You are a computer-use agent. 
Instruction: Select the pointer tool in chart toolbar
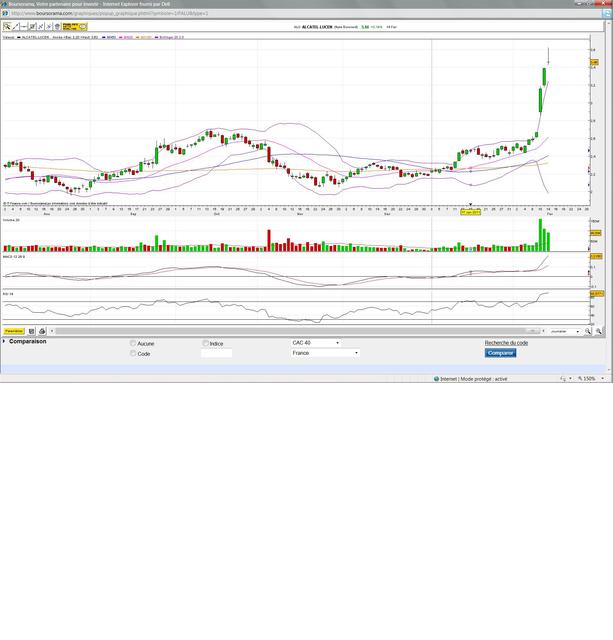(7, 27)
